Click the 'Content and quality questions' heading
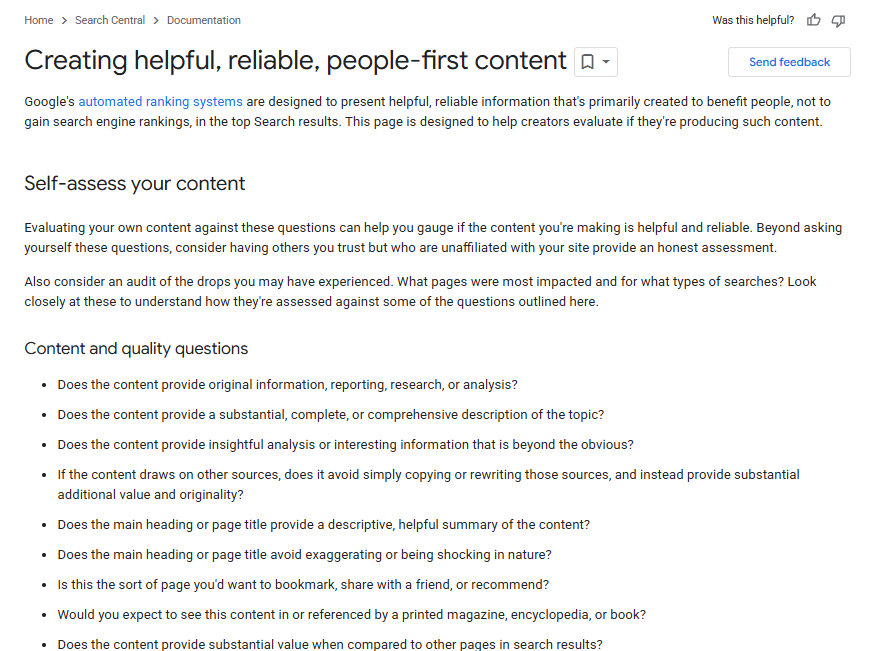 click(x=136, y=348)
